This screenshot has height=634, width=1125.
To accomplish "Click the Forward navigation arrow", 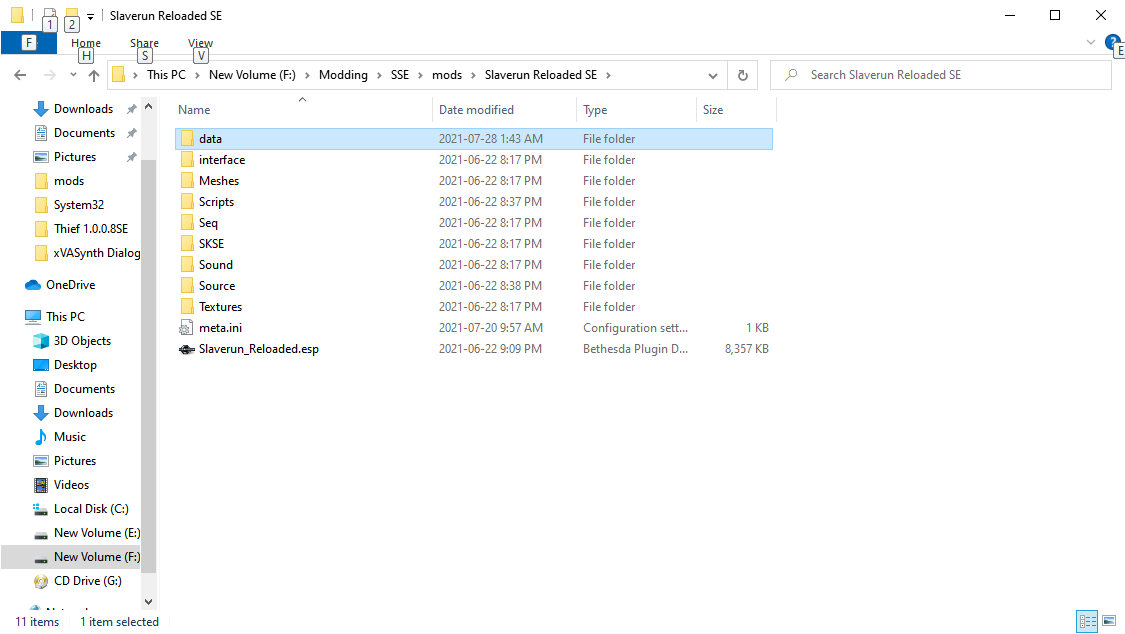I will (x=49, y=75).
